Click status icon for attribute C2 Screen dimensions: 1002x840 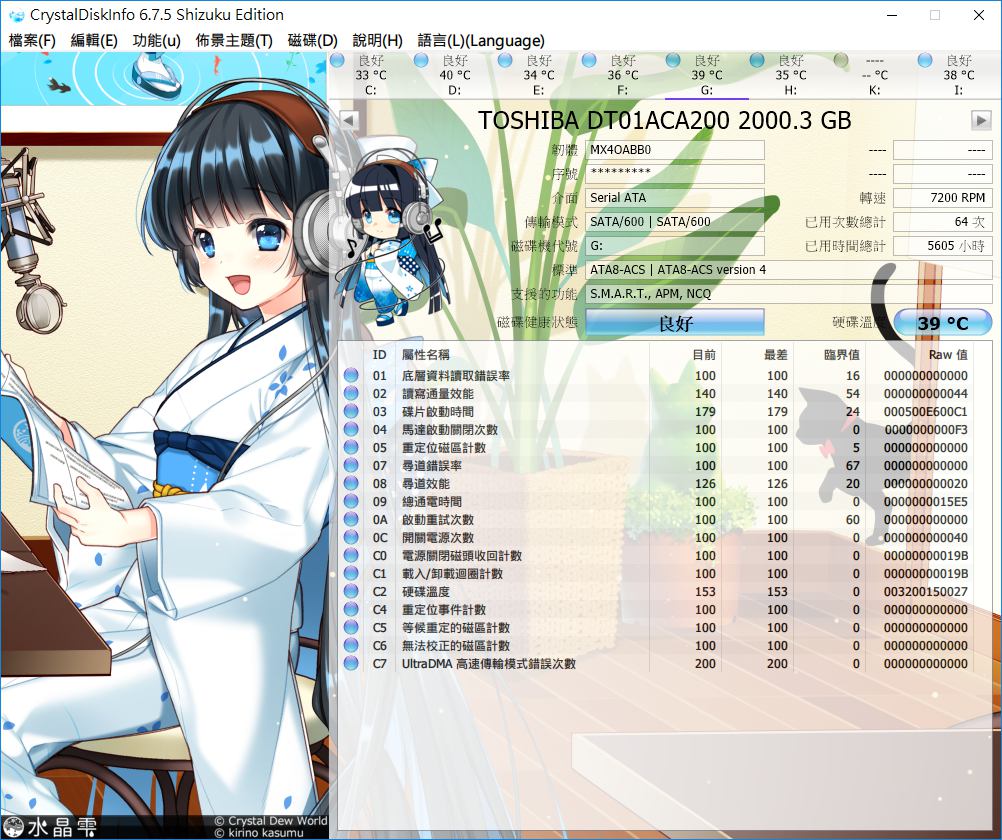tap(351, 591)
